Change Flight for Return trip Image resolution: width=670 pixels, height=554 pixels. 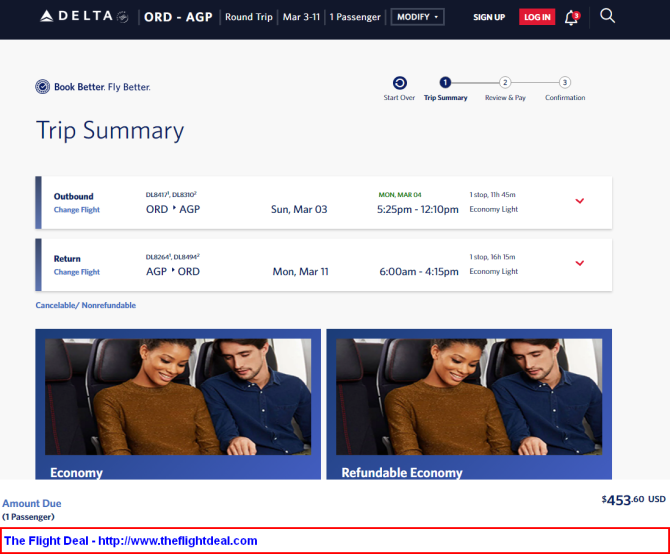[x=76, y=272]
